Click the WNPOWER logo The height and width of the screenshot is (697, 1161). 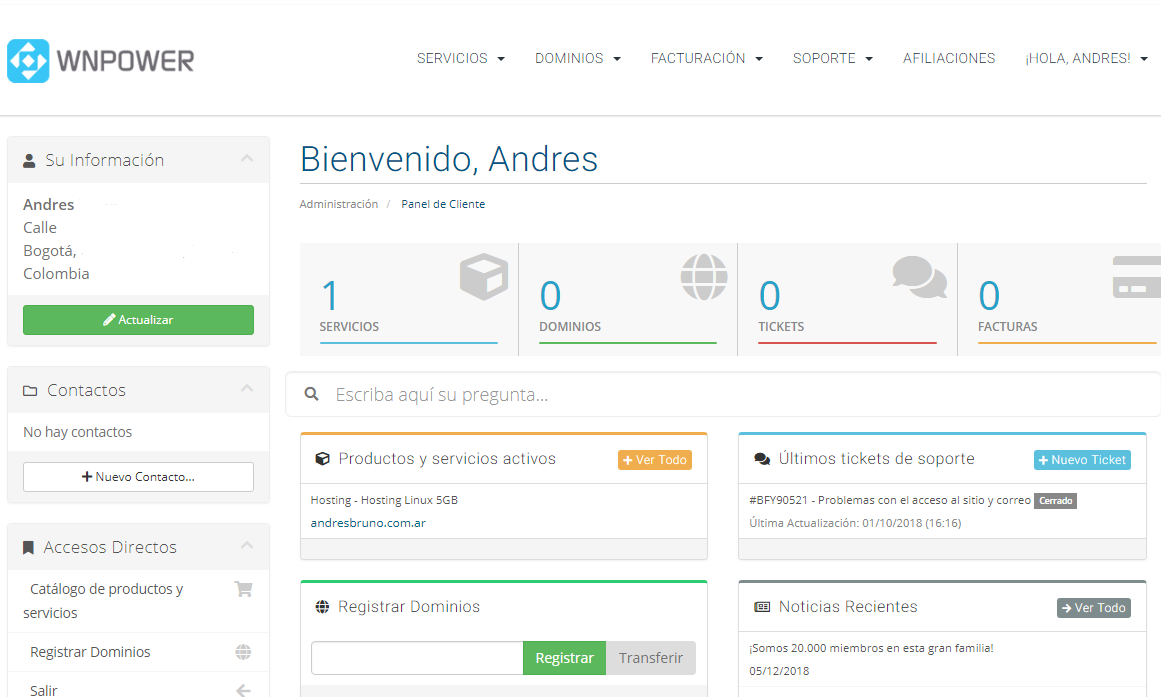click(x=101, y=61)
